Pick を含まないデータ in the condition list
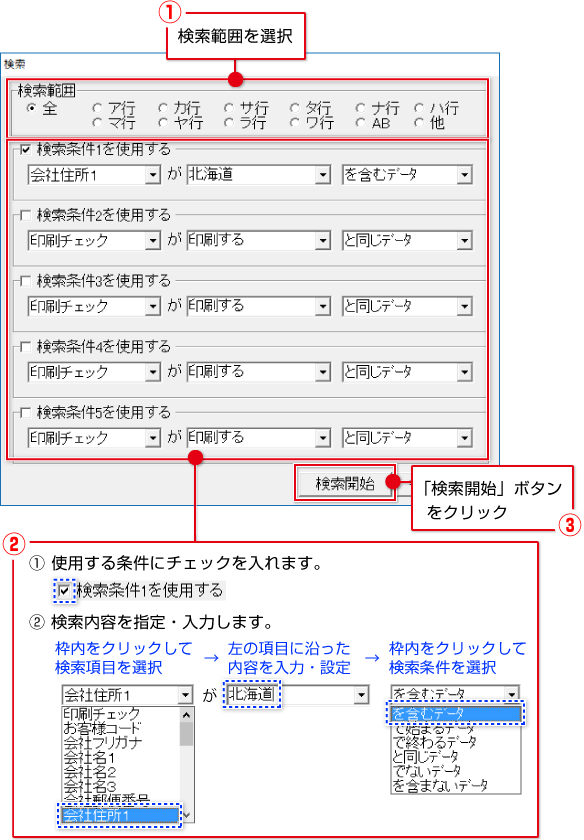 (x=440, y=785)
